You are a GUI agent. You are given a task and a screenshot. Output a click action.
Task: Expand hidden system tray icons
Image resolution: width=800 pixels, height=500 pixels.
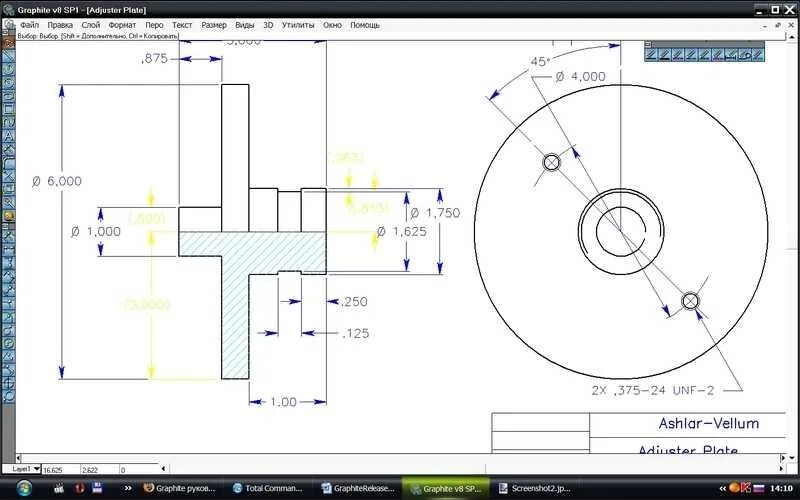pos(722,489)
